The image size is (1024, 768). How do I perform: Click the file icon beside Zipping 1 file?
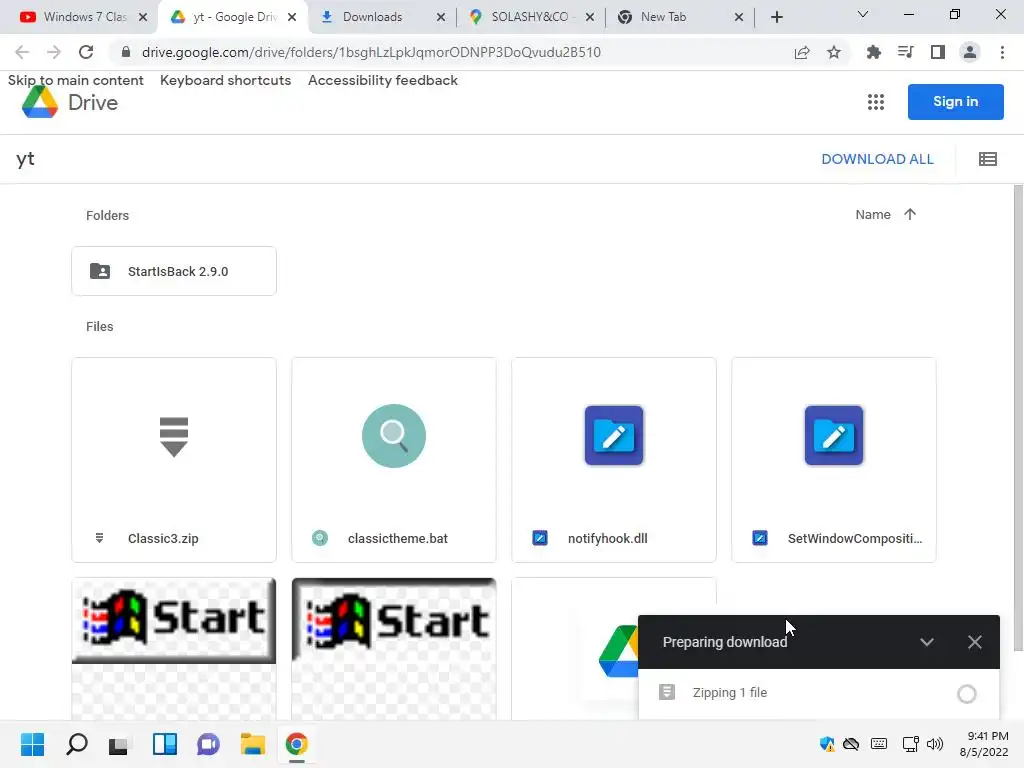coord(667,692)
